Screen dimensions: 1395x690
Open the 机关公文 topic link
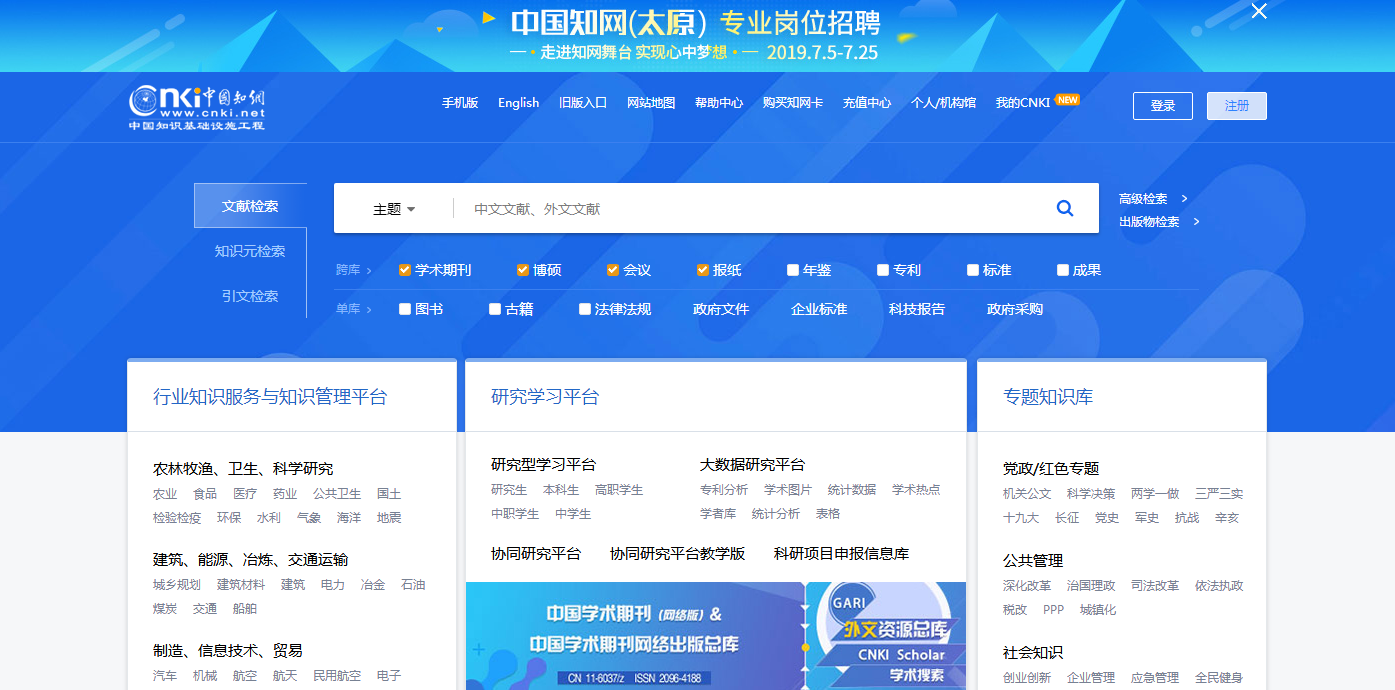1027,494
